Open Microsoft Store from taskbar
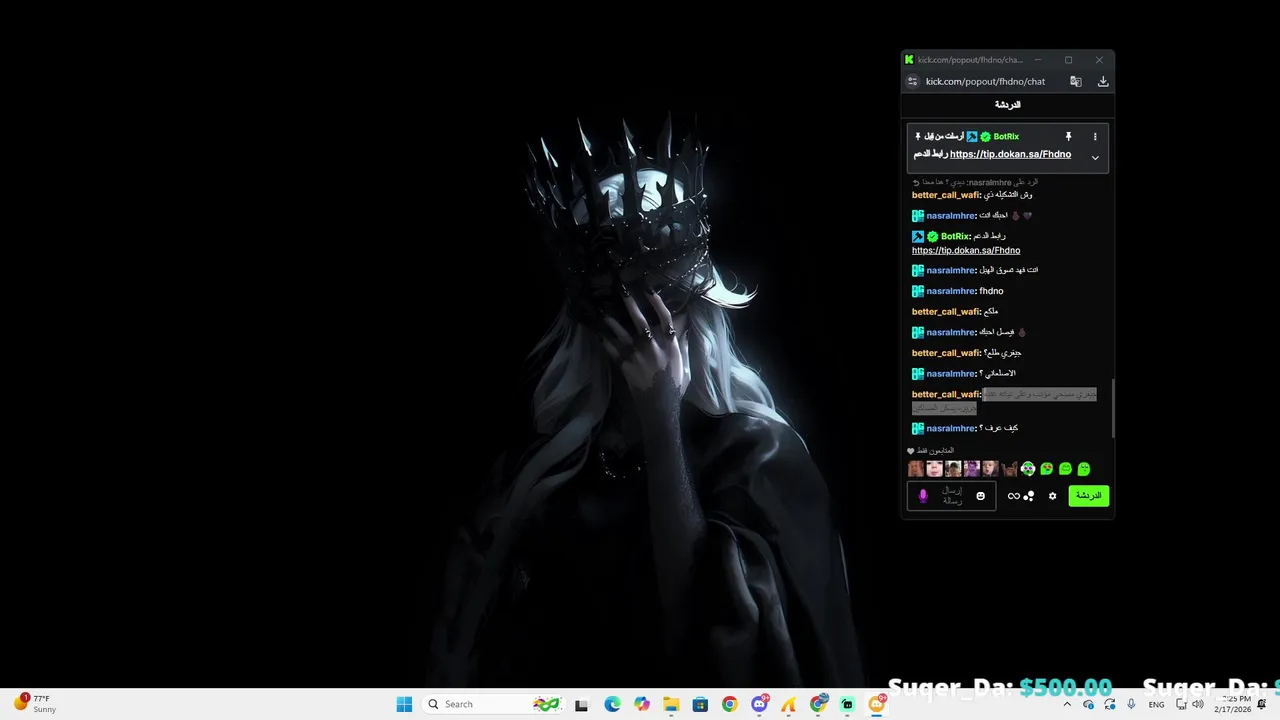The height and width of the screenshot is (720, 1280). point(700,705)
